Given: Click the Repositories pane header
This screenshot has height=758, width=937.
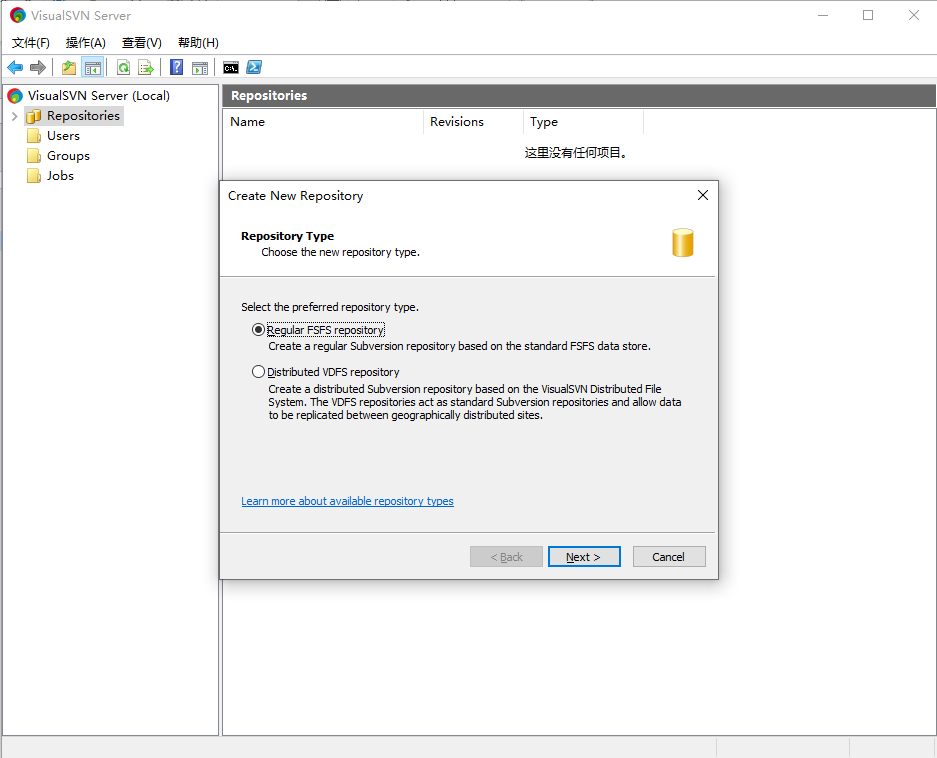Looking at the screenshot, I should pos(578,96).
